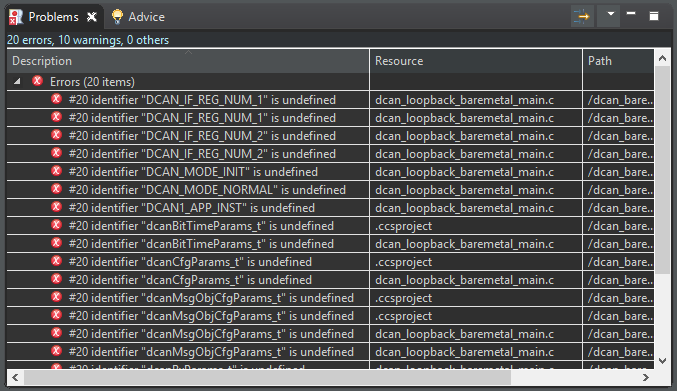Click the vertical scrollbar down arrow
Viewport: 677px width, 391px height.
(662, 360)
